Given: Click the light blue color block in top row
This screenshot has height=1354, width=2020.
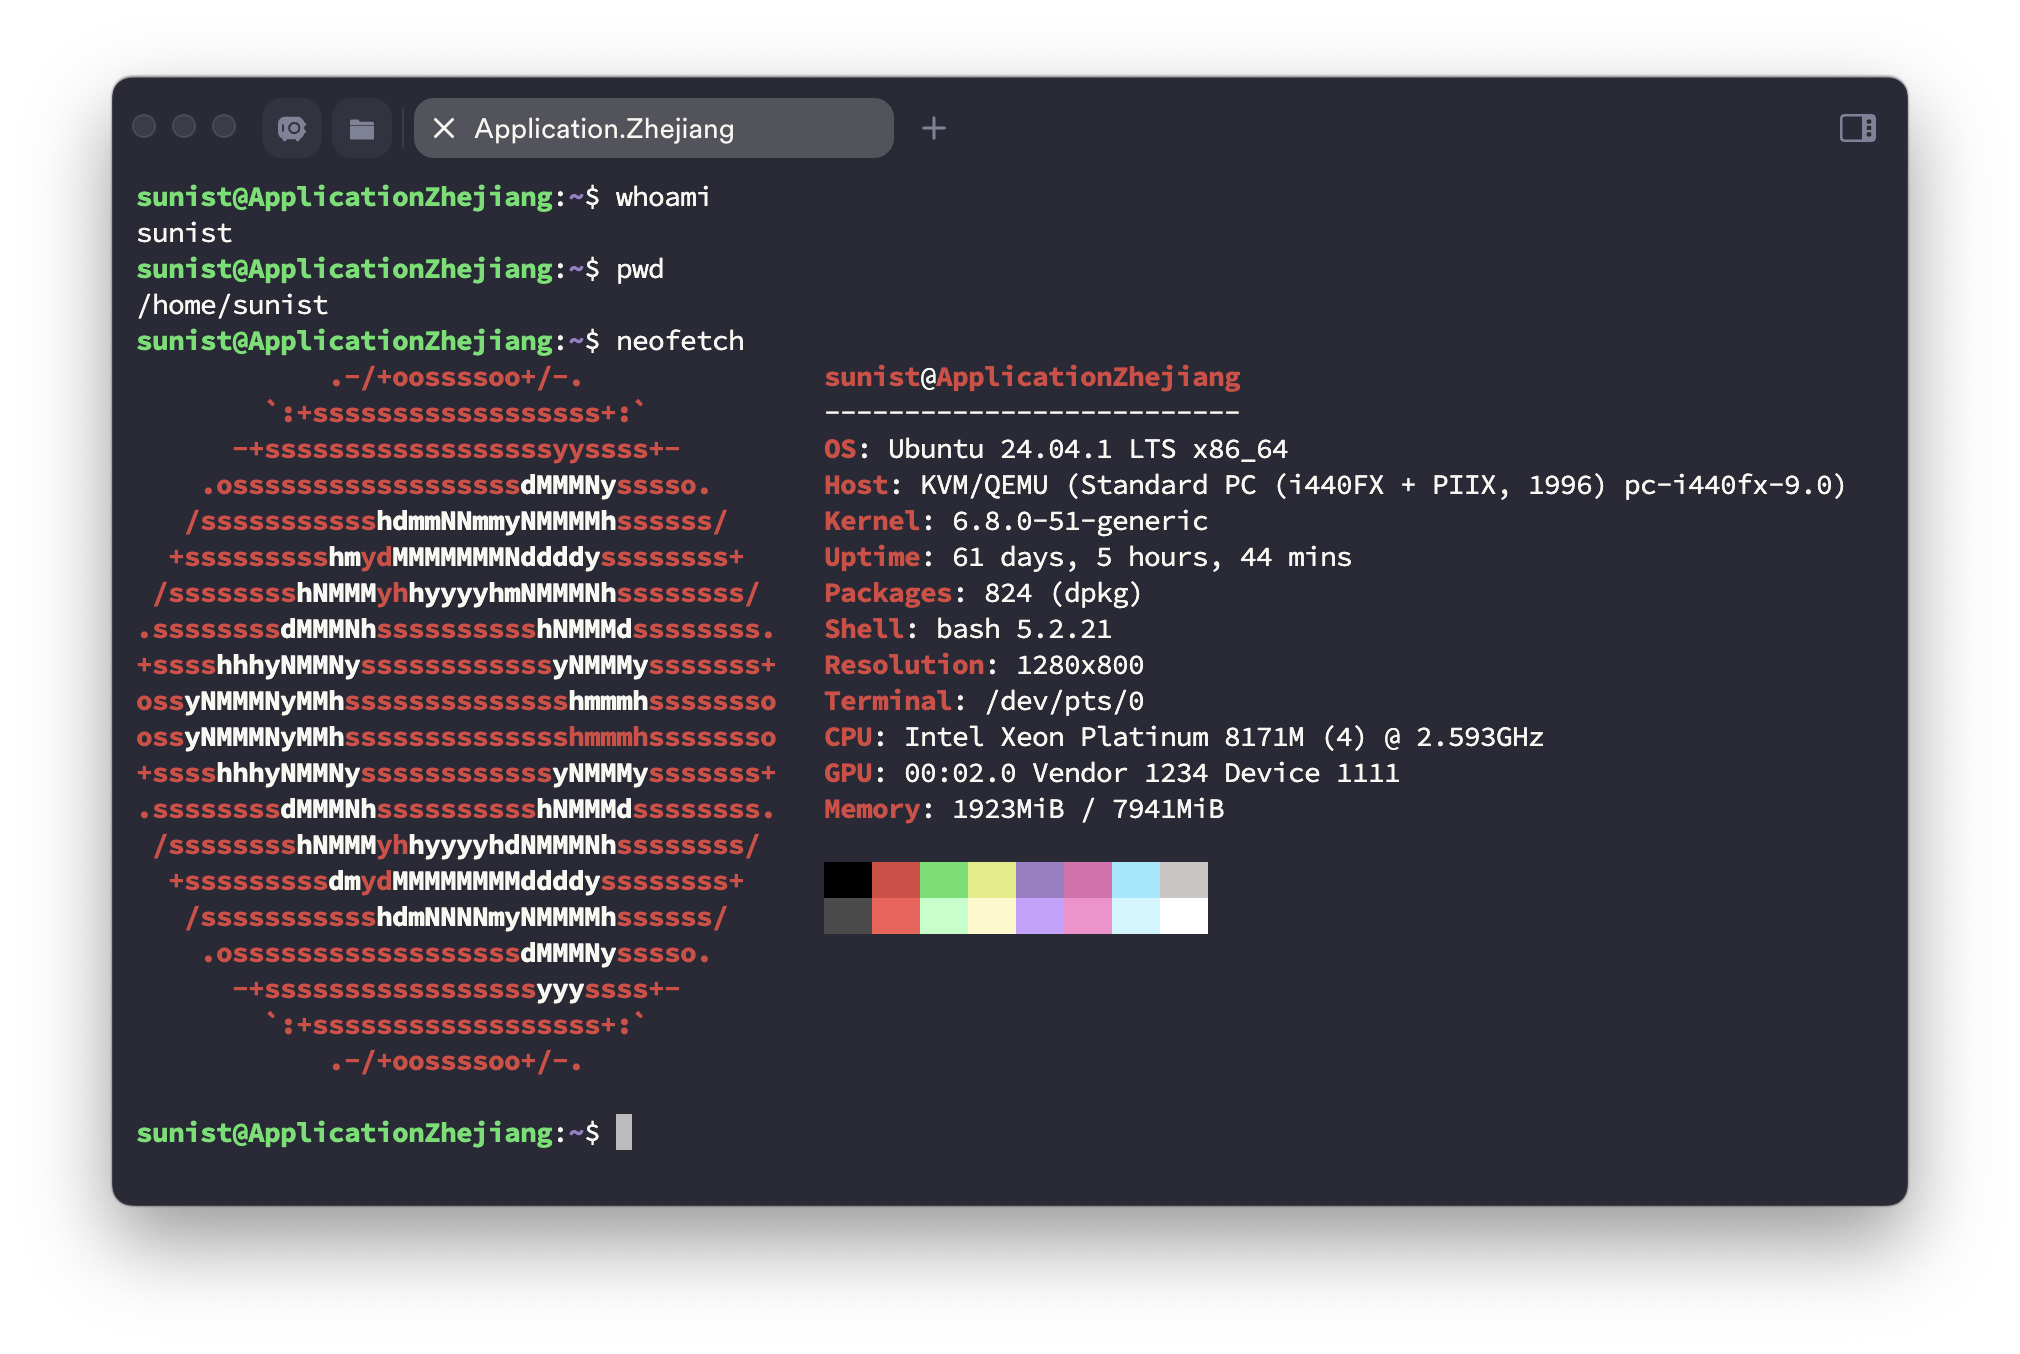Looking at the screenshot, I should pos(1136,880).
